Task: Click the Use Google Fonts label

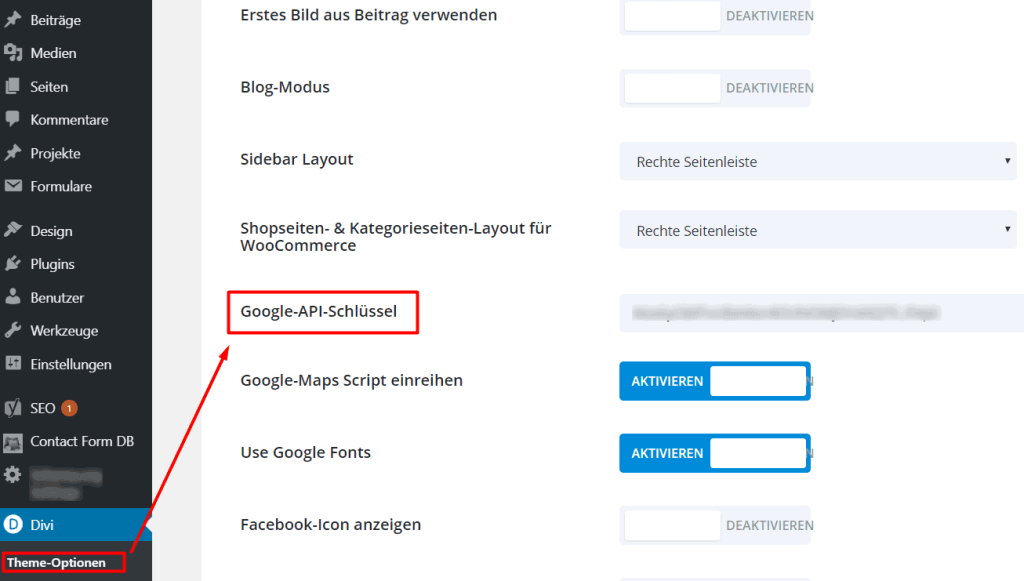Action: click(306, 452)
